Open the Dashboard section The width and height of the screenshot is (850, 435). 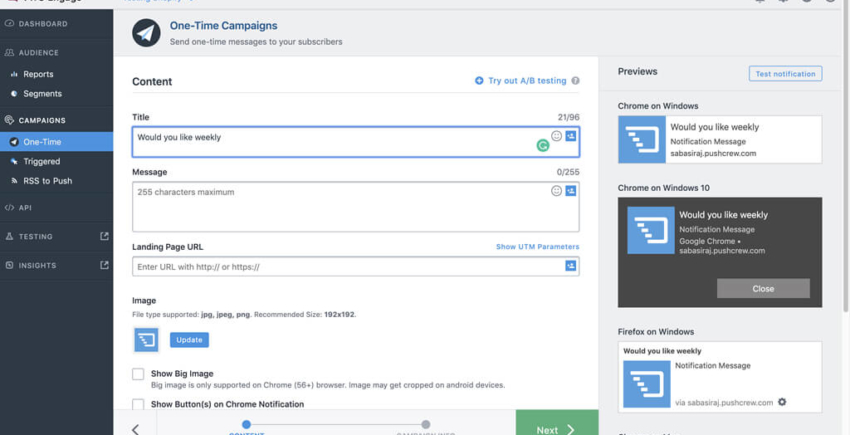pos(43,24)
